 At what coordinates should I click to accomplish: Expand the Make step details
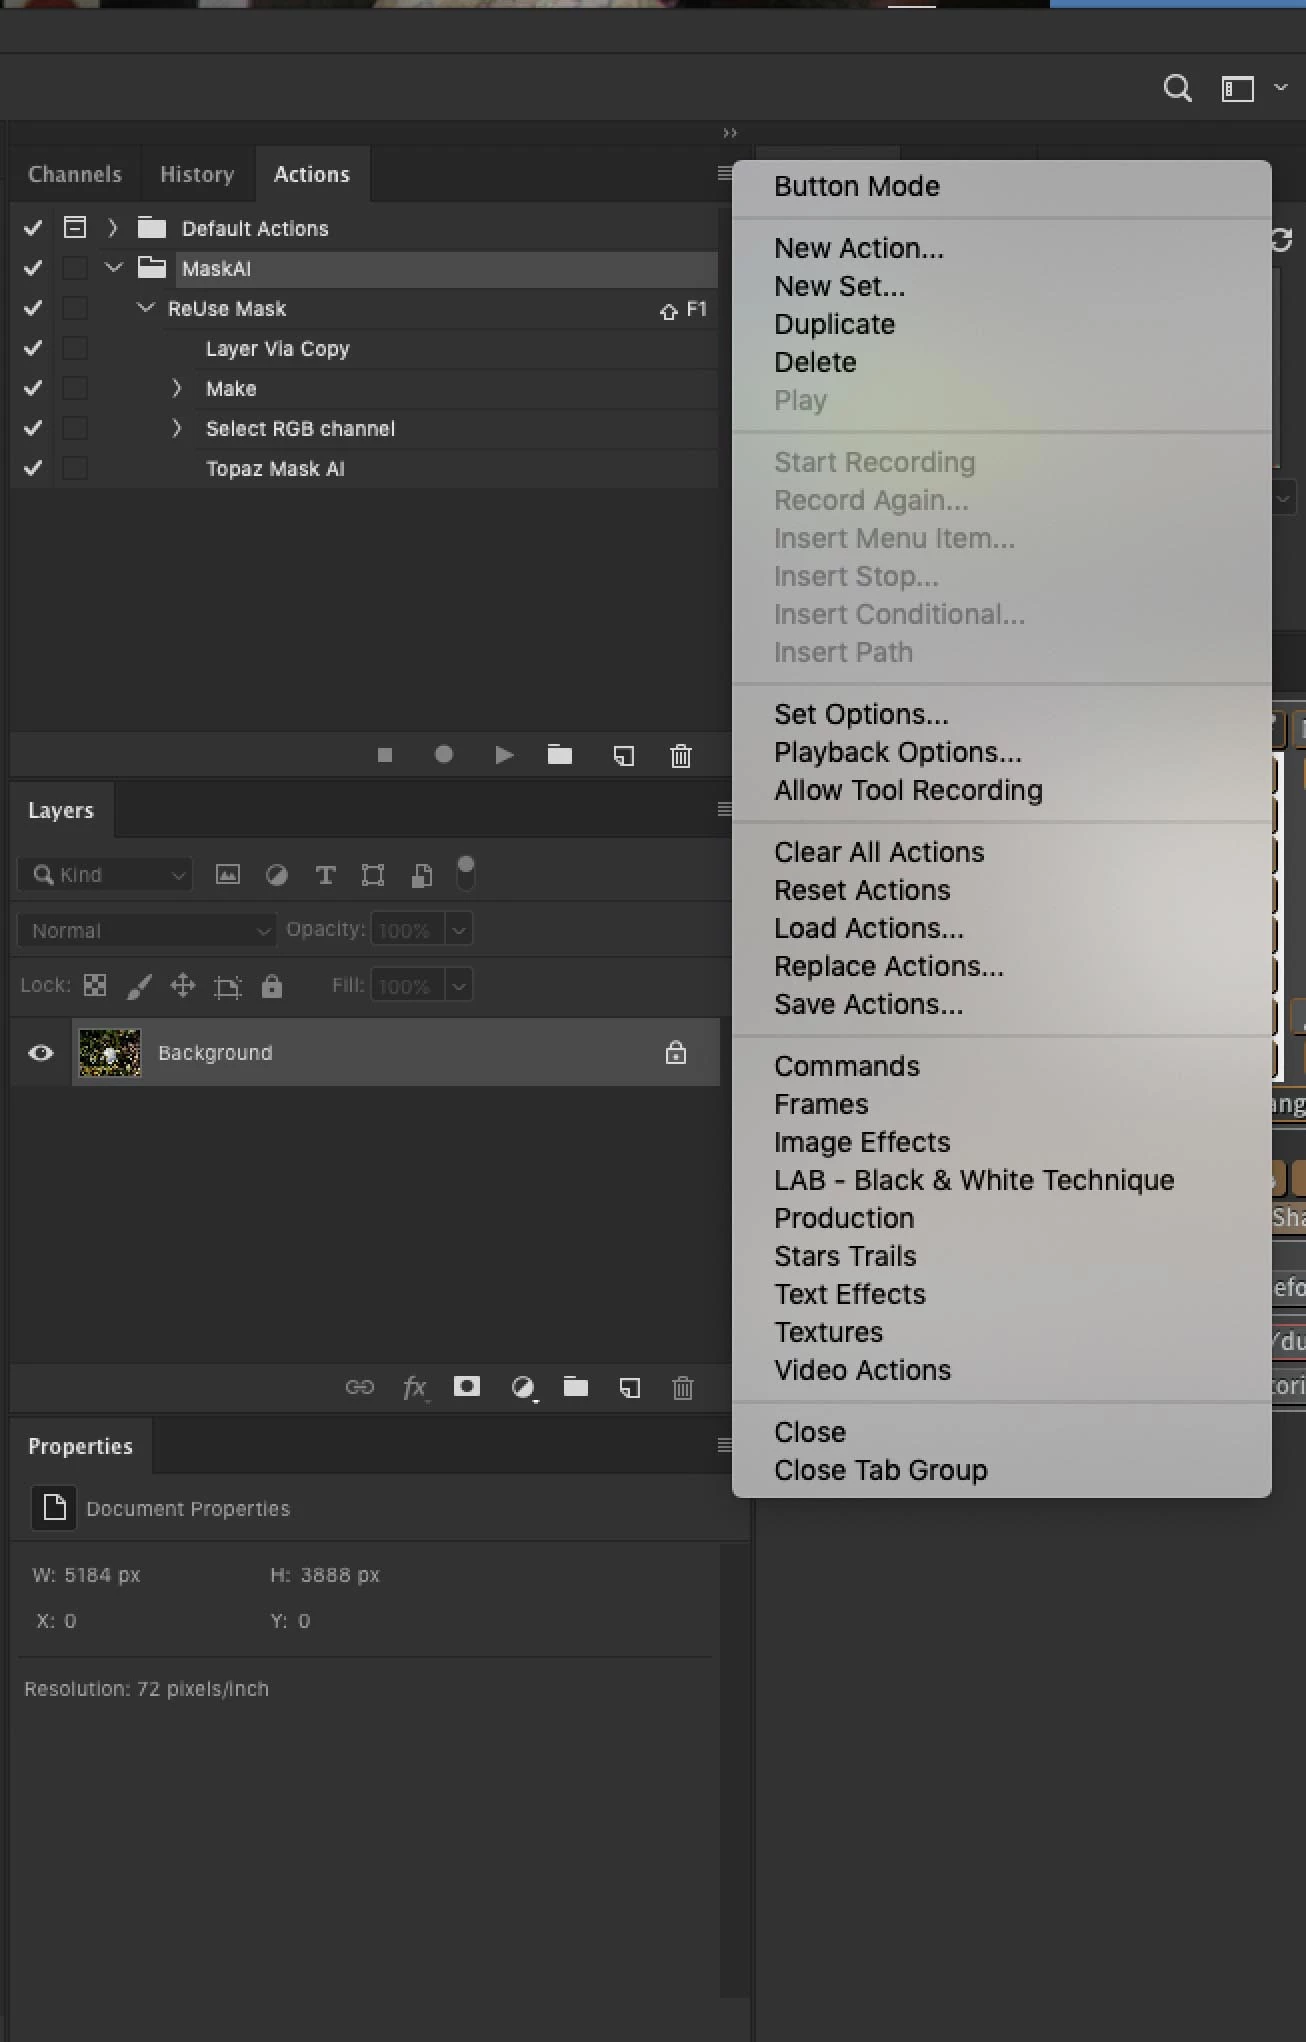point(177,388)
